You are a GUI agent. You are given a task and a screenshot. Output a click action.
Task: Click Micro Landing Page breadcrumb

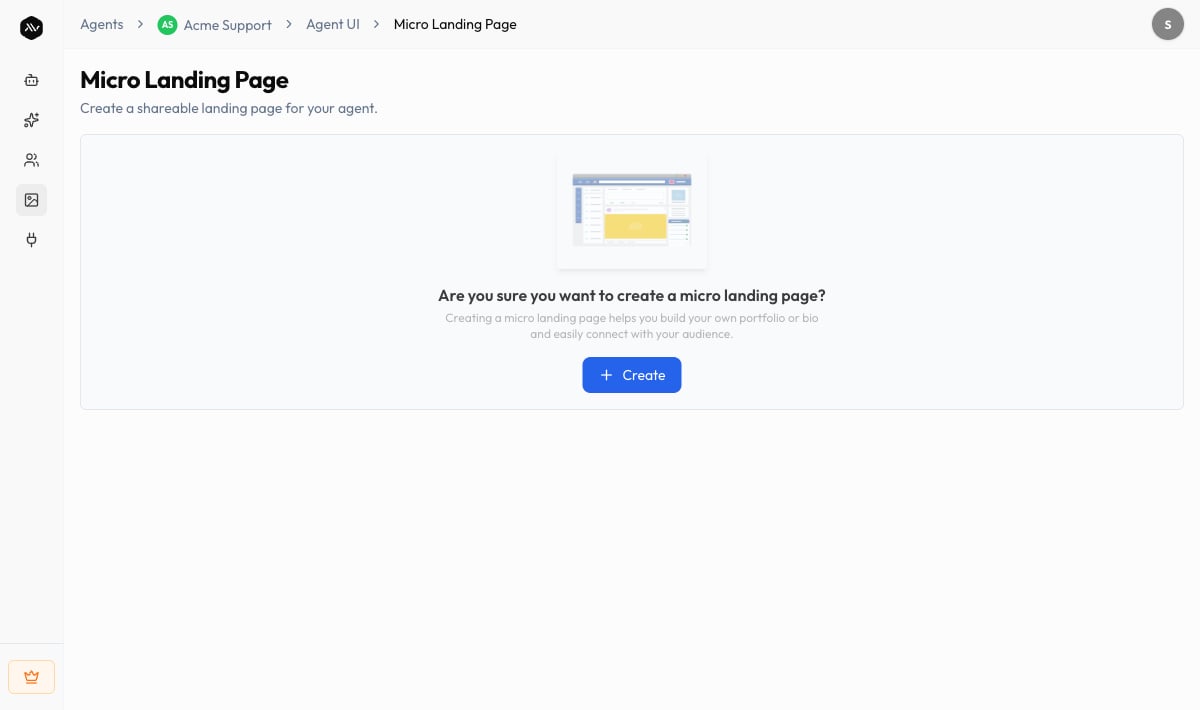pyautogui.click(x=455, y=24)
